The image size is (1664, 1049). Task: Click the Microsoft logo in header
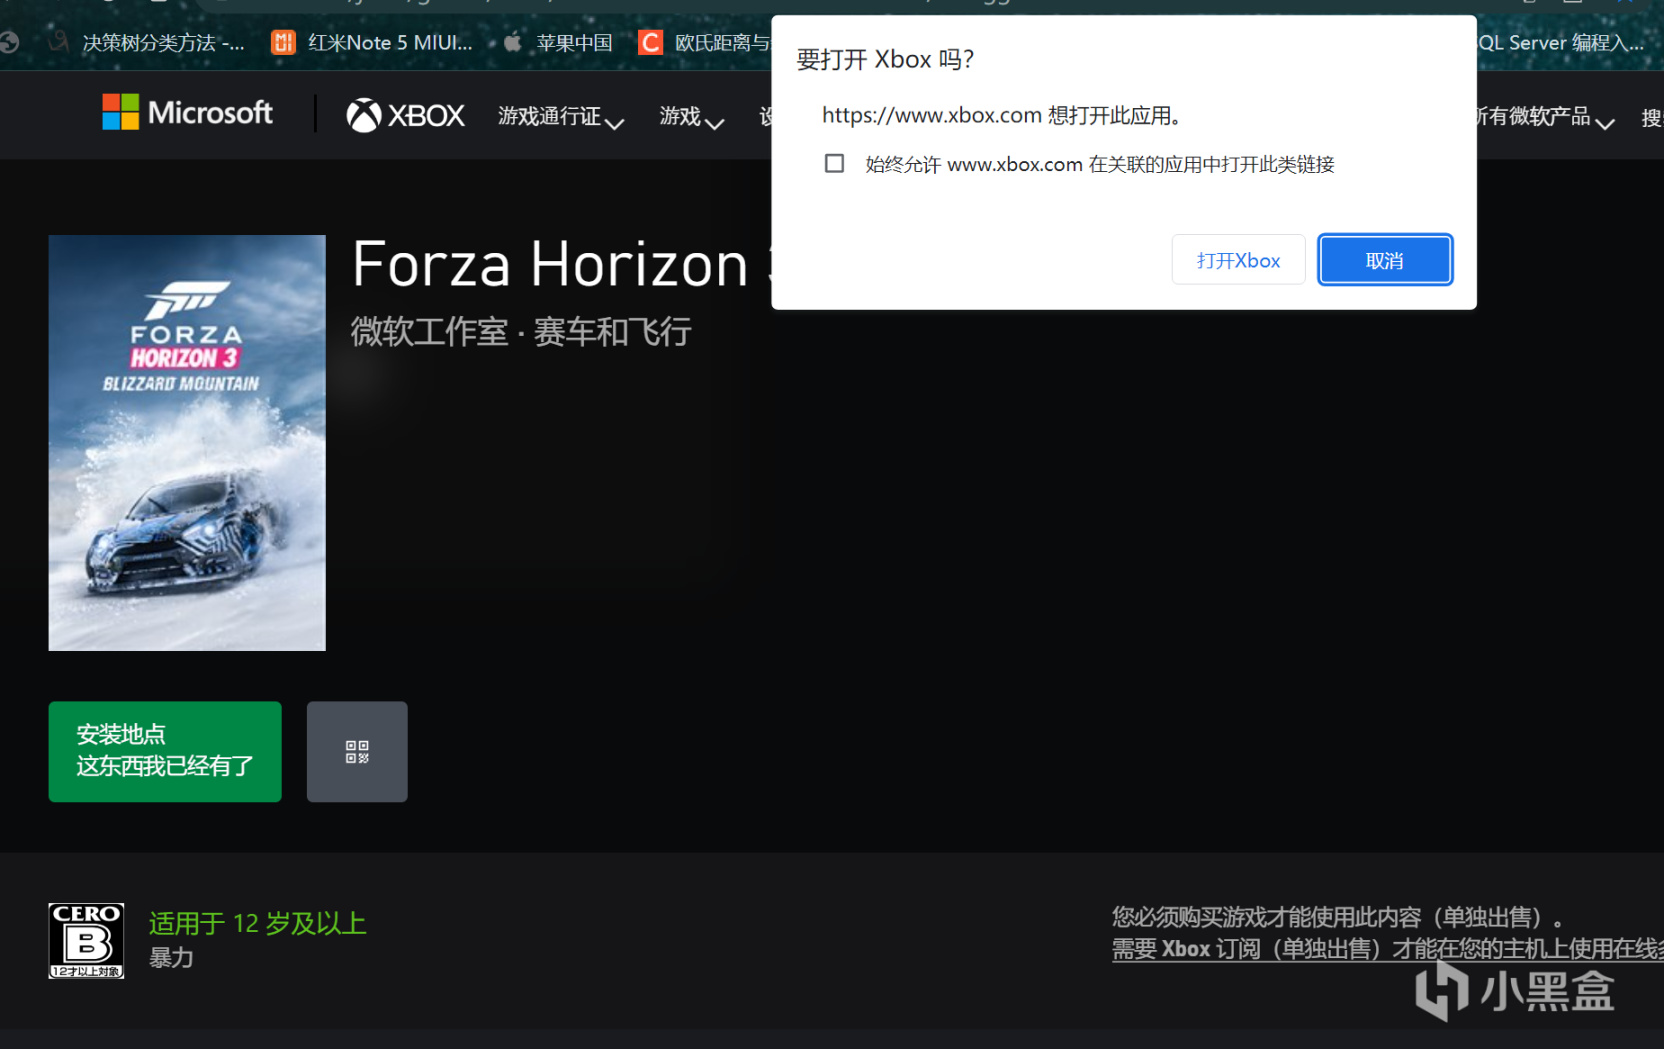(187, 112)
